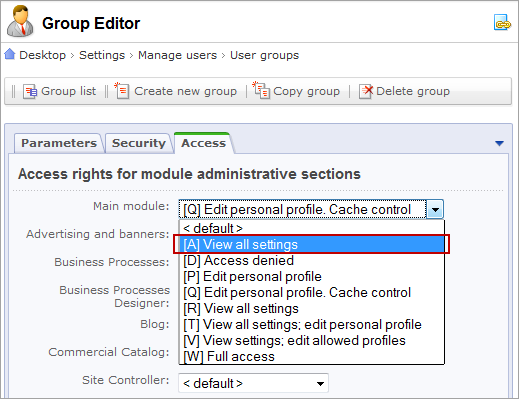Click the Commercial Catalog label
The height and width of the screenshot is (399, 519).
109,352
